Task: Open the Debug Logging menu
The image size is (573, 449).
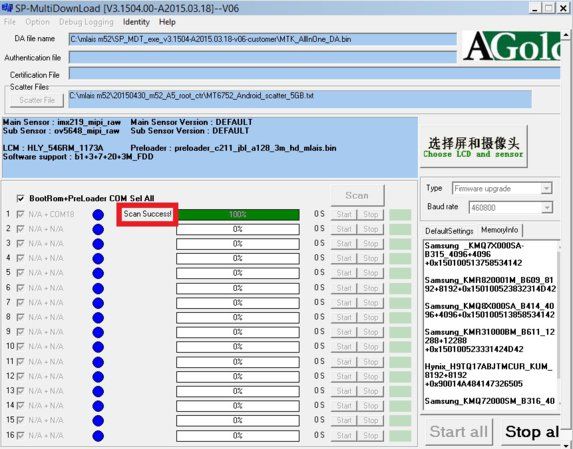Action: [86, 22]
